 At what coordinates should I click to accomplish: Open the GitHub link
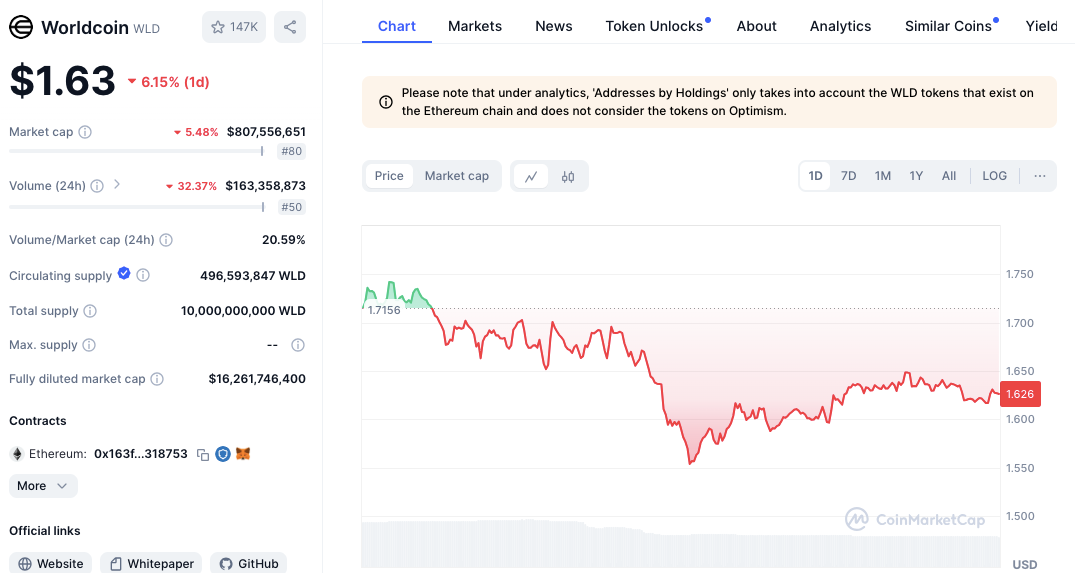point(248,563)
